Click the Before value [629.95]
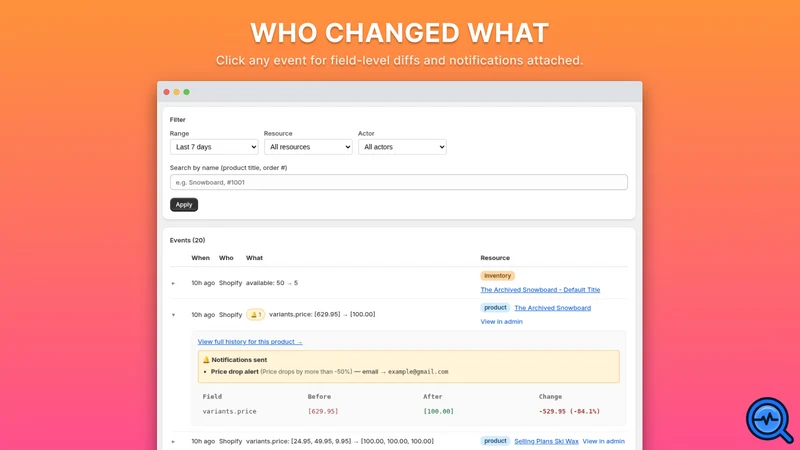 322,411
